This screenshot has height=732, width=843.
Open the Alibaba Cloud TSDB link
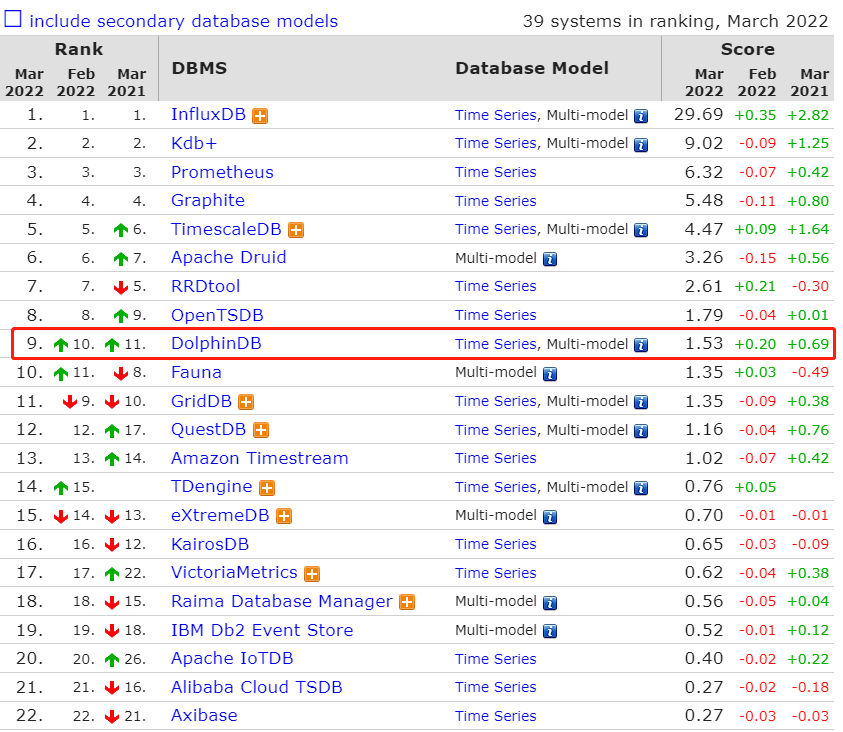(x=256, y=687)
